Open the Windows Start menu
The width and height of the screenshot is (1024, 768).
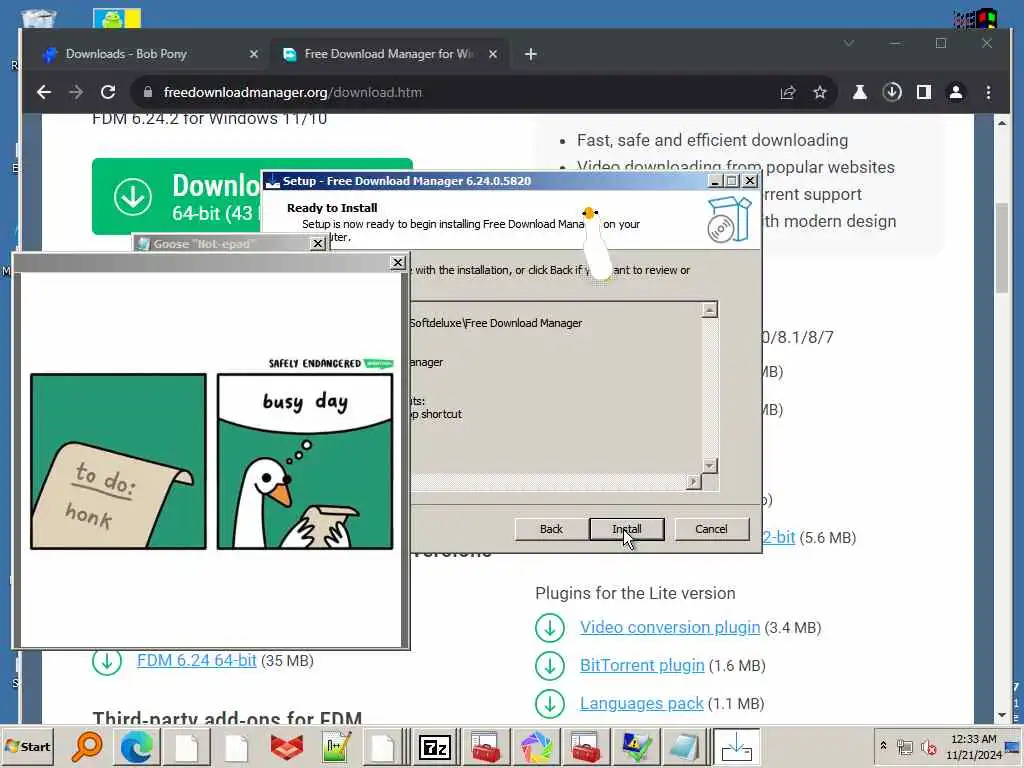(27, 746)
